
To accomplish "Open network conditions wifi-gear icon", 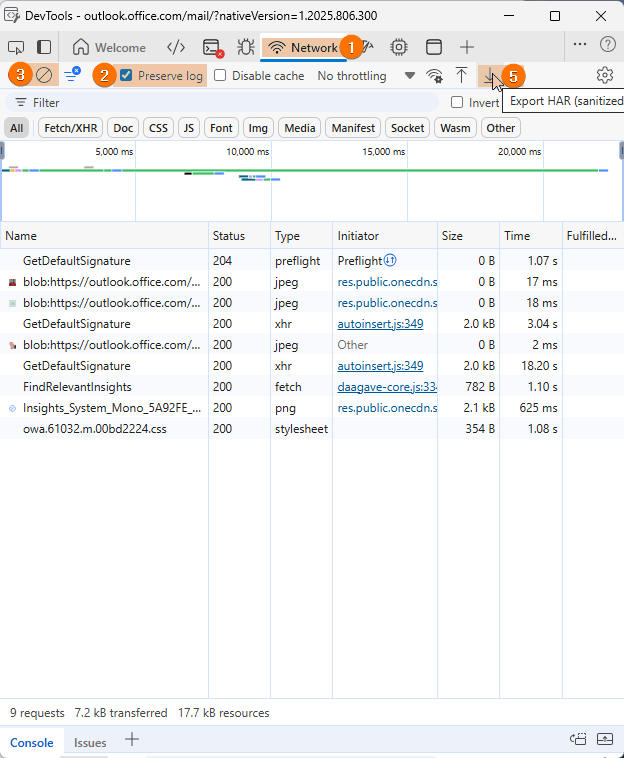I will click(434, 75).
